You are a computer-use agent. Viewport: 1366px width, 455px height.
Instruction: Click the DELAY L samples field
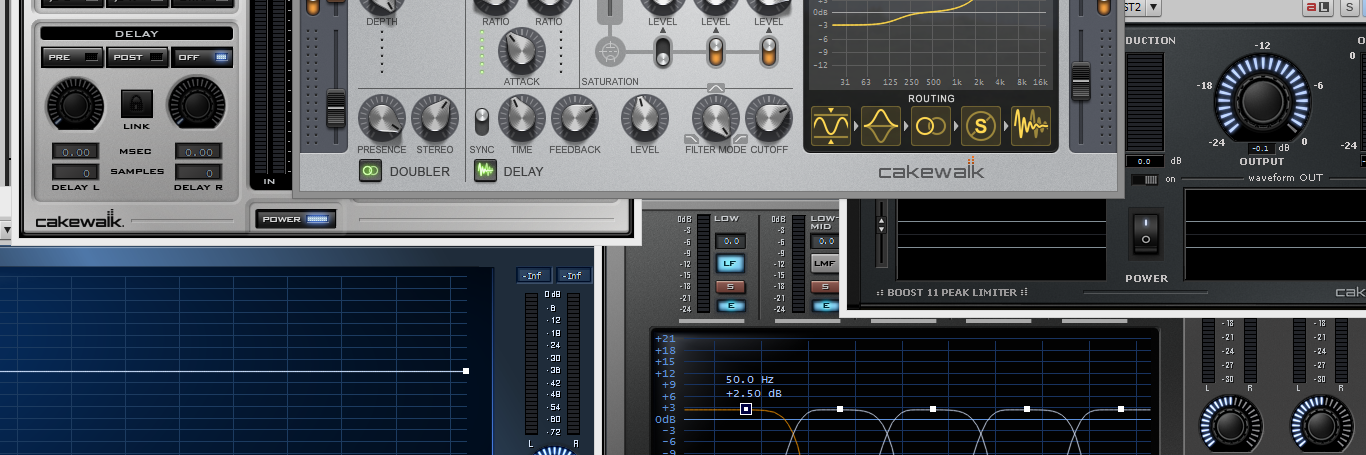pyautogui.click(x=75, y=172)
